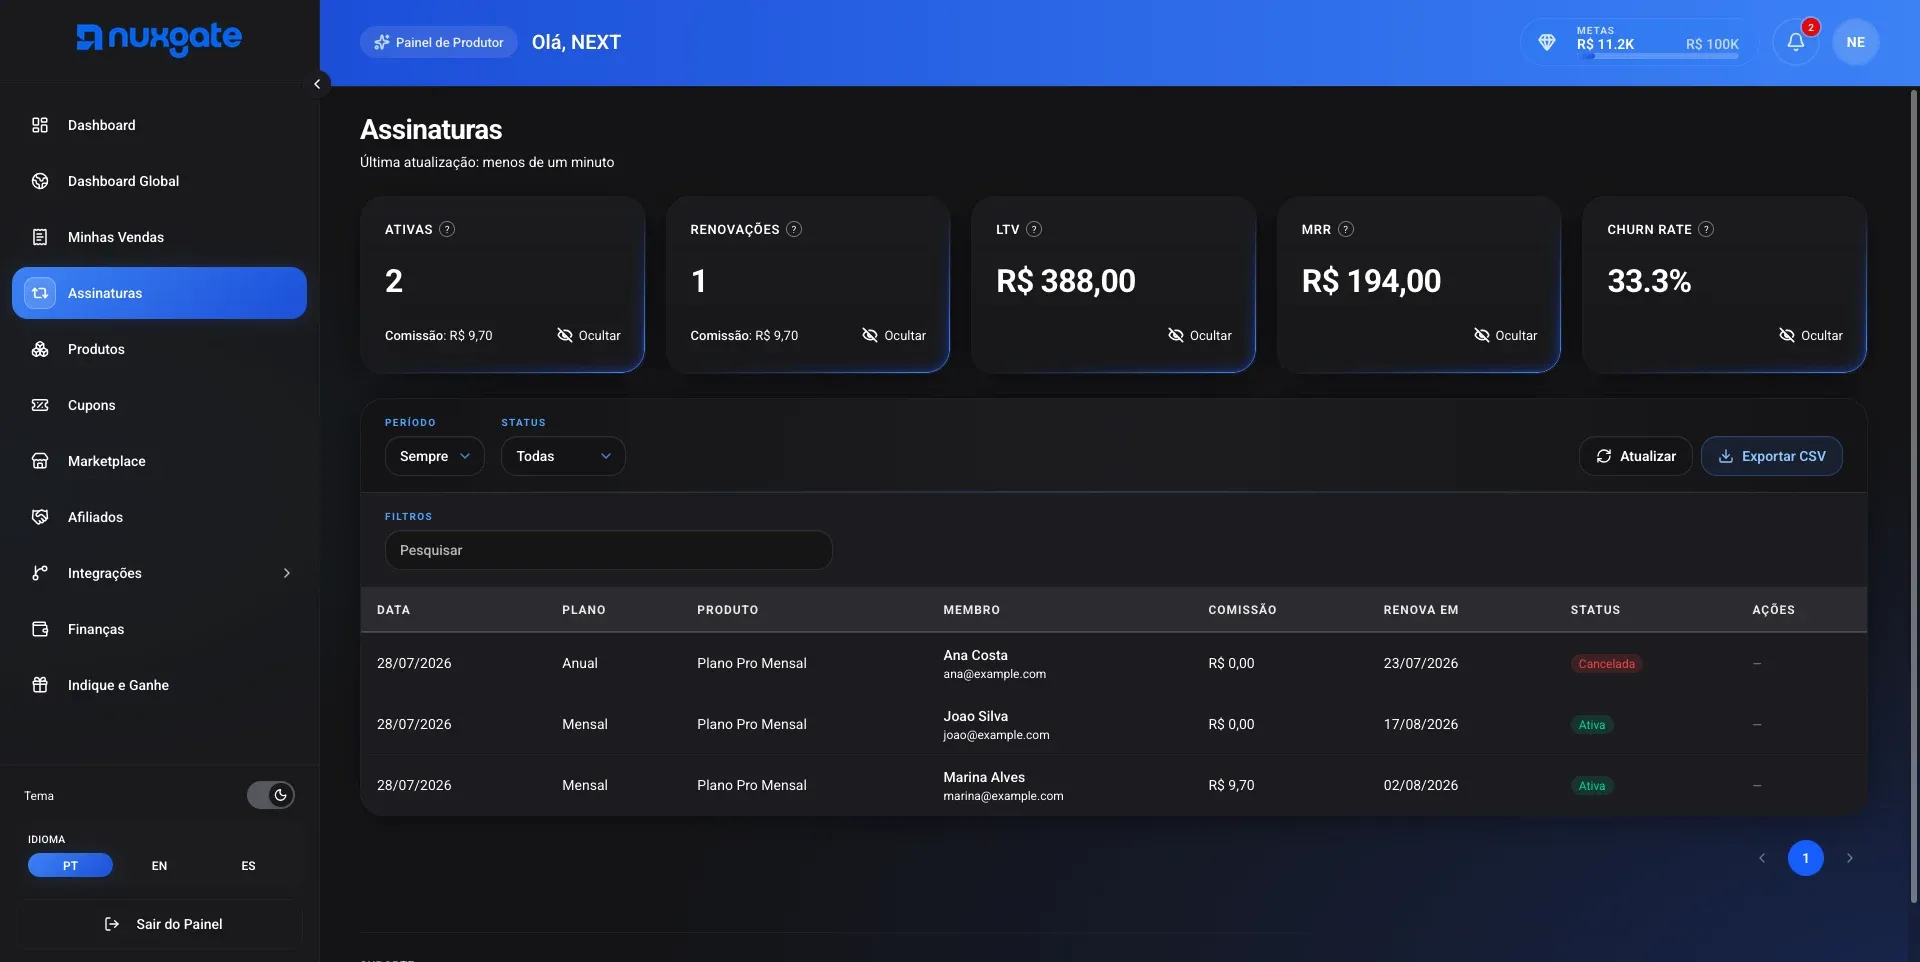Viewport: 1920px width, 962px height.
Task: Click the page scrollbar on the right
Action: pyautogui.click(x=1913, y=495)
